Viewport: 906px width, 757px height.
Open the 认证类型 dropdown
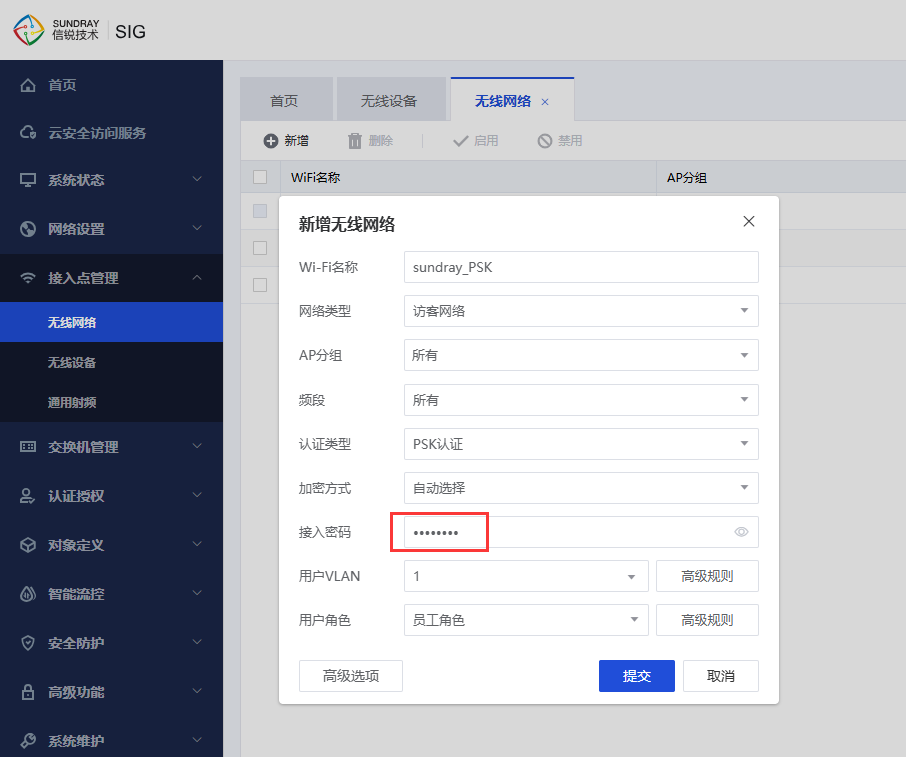pyautogui.click(x=581, y=444)
